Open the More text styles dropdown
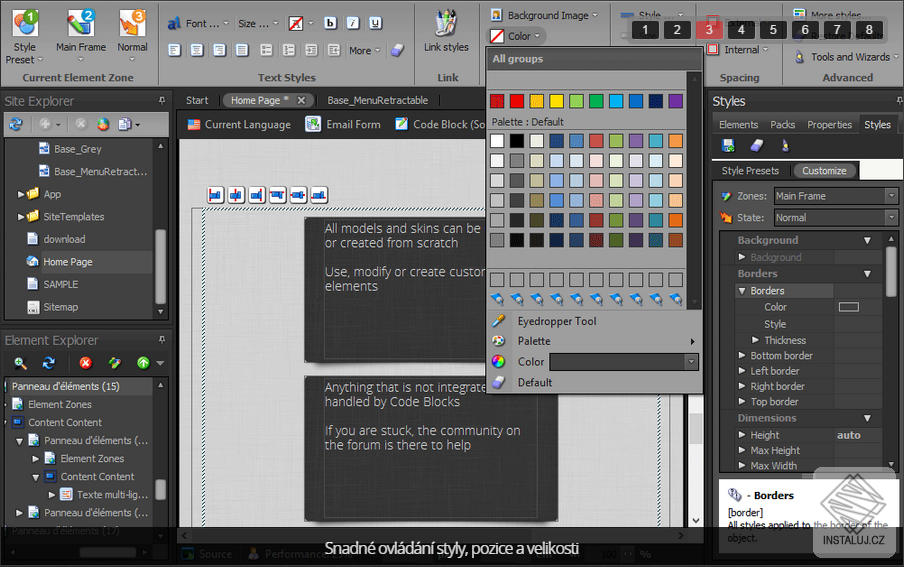 pos(364,50)
